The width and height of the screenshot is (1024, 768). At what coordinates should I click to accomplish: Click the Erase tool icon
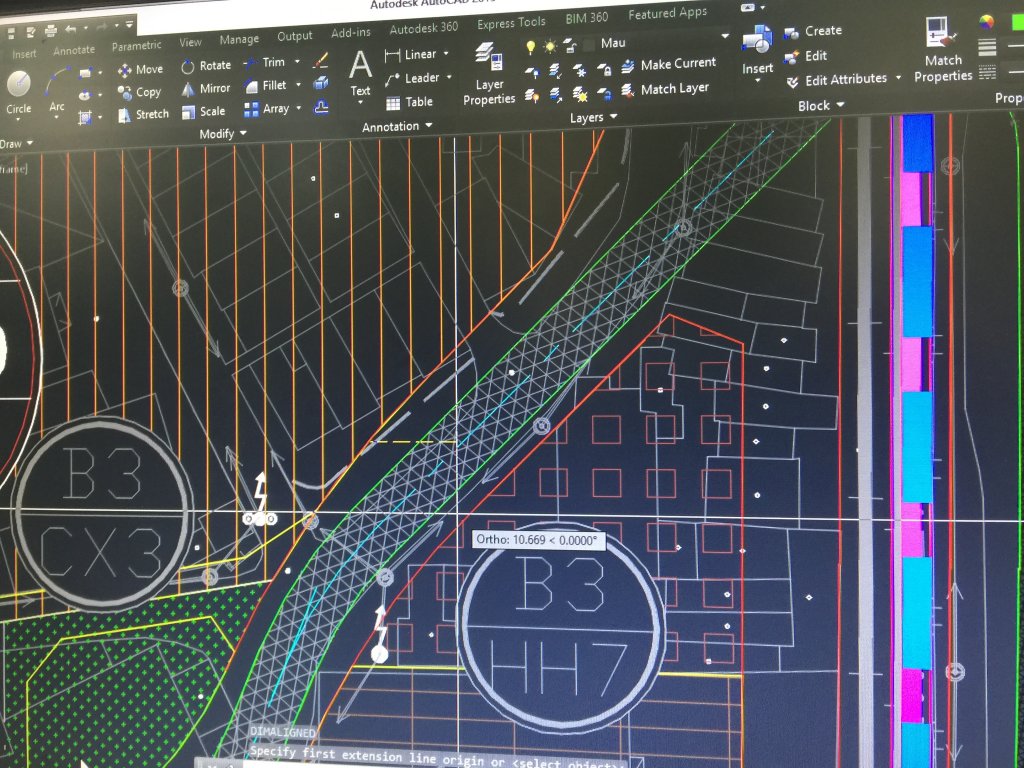tap(320, 61)
